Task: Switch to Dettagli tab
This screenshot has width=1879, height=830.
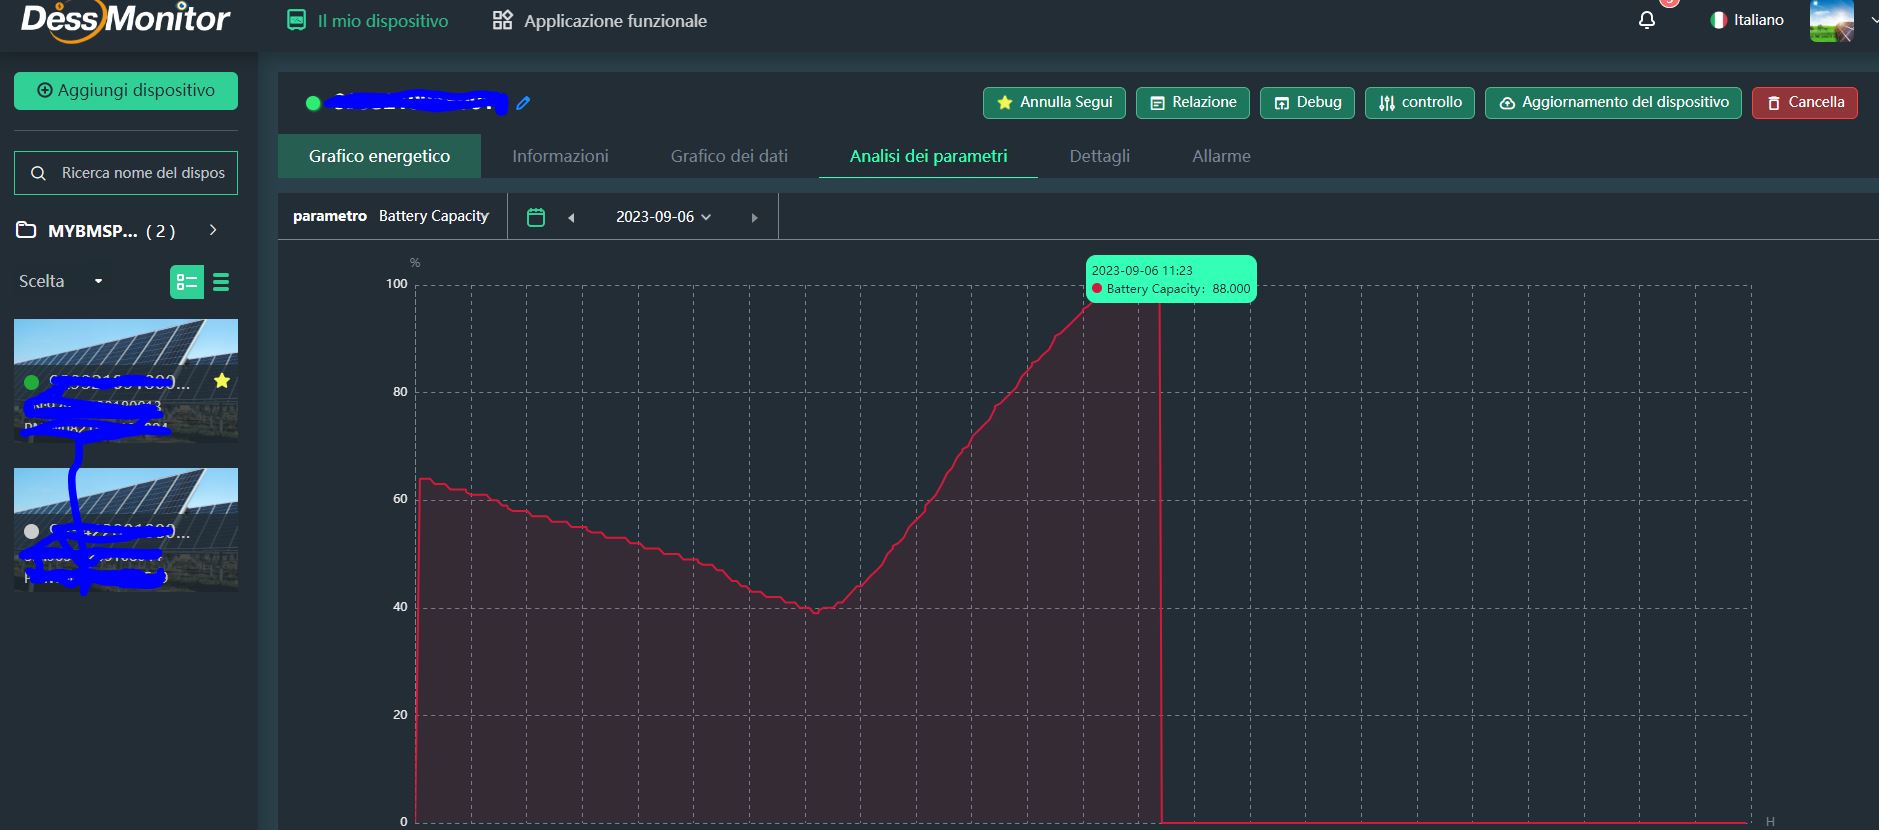Action: 1100,156
